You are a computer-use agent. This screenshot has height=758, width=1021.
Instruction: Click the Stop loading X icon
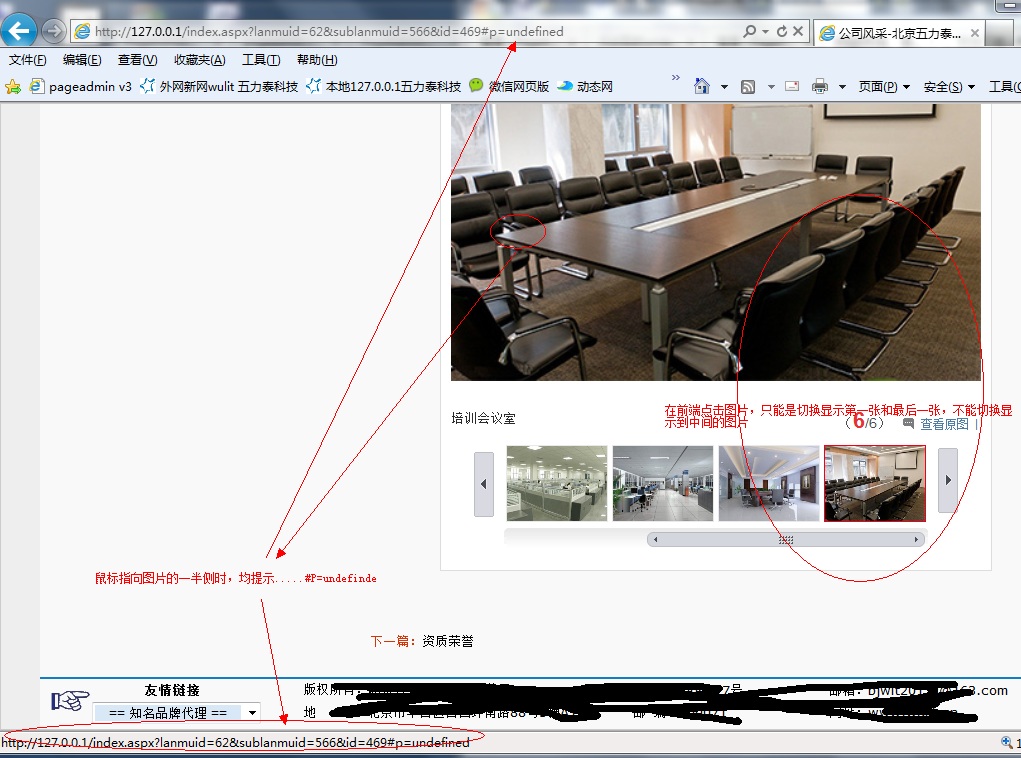(798, 32)
